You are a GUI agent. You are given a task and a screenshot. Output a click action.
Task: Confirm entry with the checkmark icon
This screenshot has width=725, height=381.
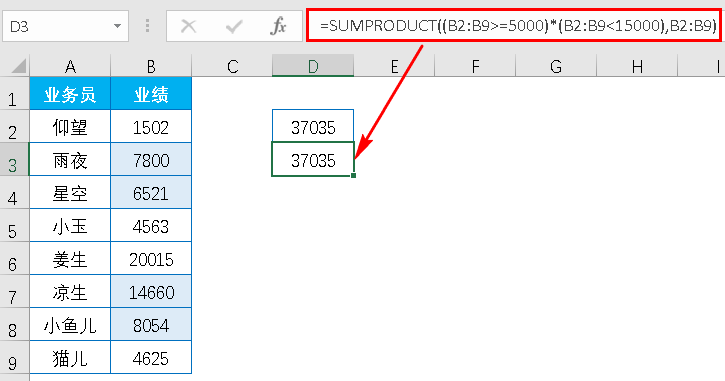(x=234, y=26)
